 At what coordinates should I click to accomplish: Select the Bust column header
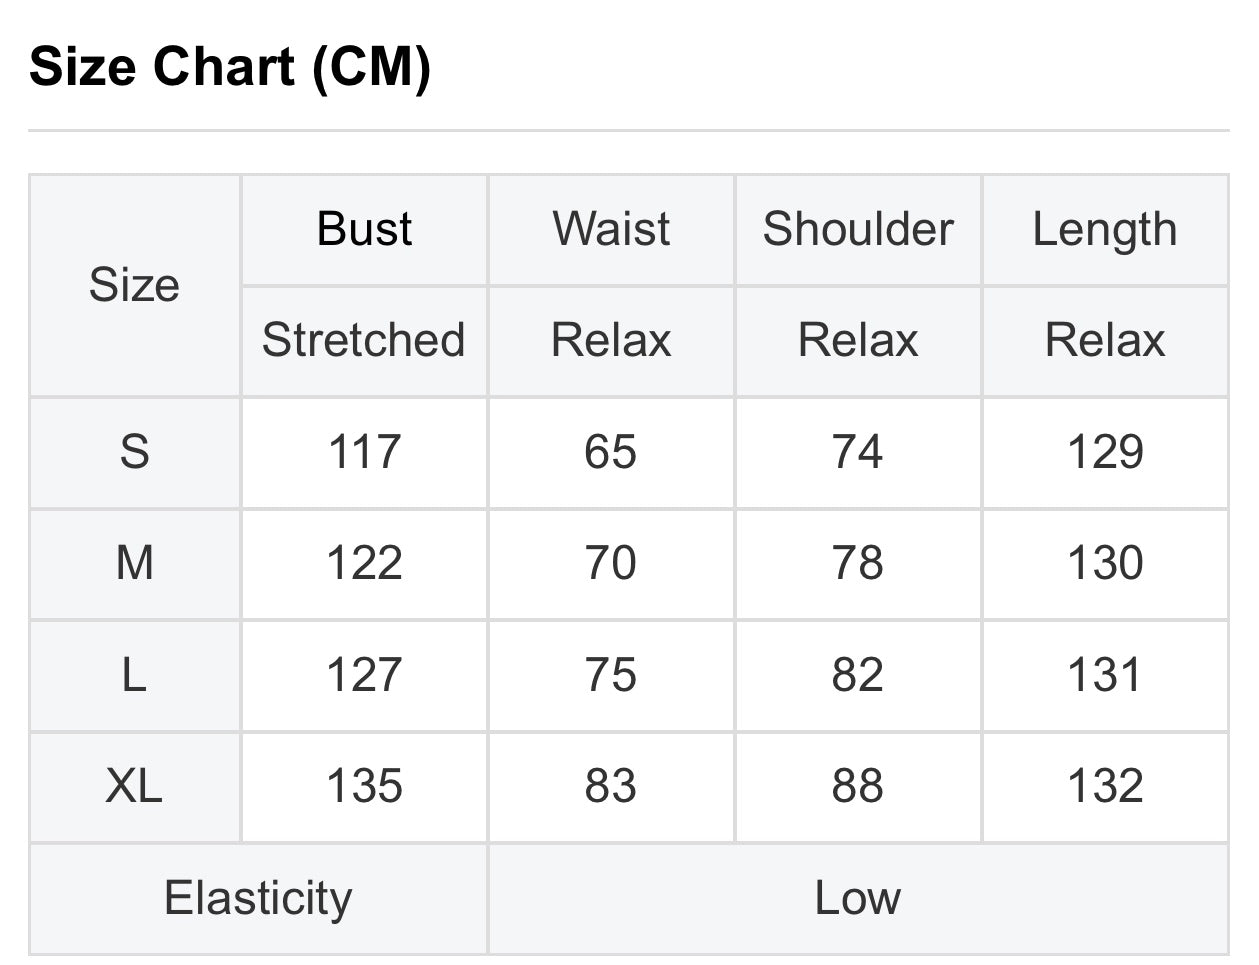pos(364,229)
